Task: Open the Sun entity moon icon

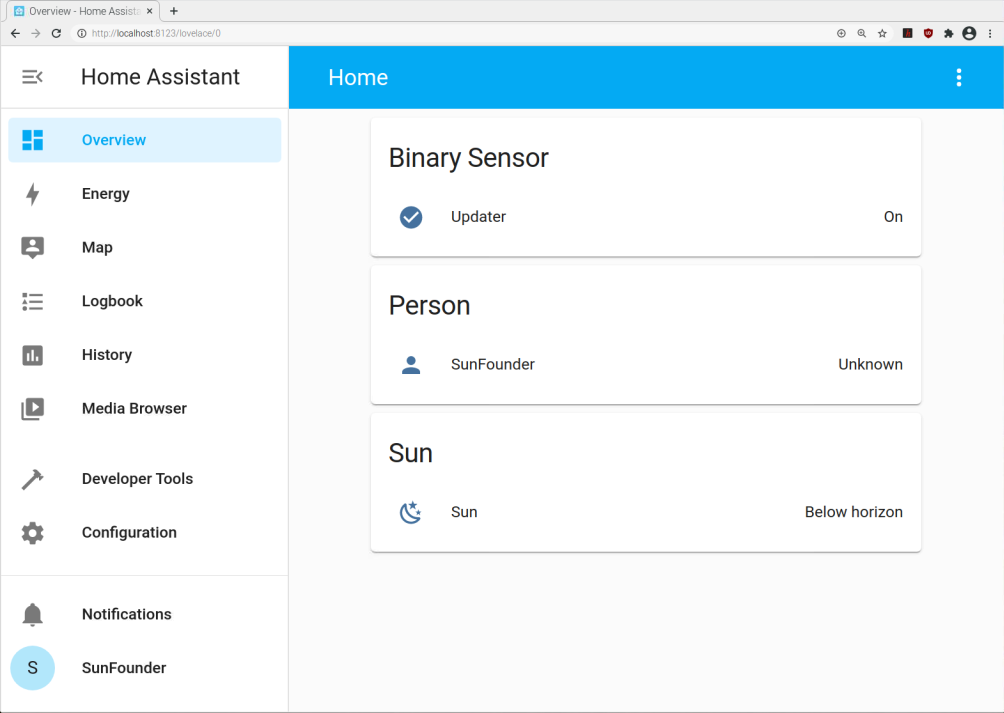Action: pyautogui.click(x=410, y=512)
